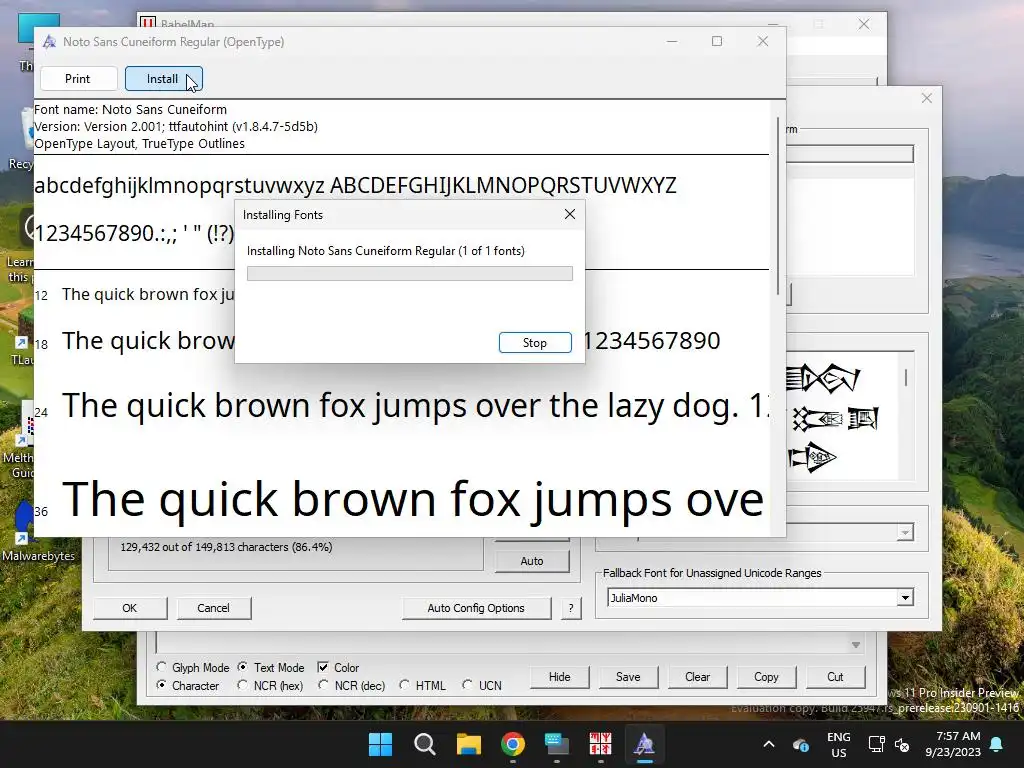Click Cancel in the font options dialog
1024x768 pixels.
pos(214,608)
